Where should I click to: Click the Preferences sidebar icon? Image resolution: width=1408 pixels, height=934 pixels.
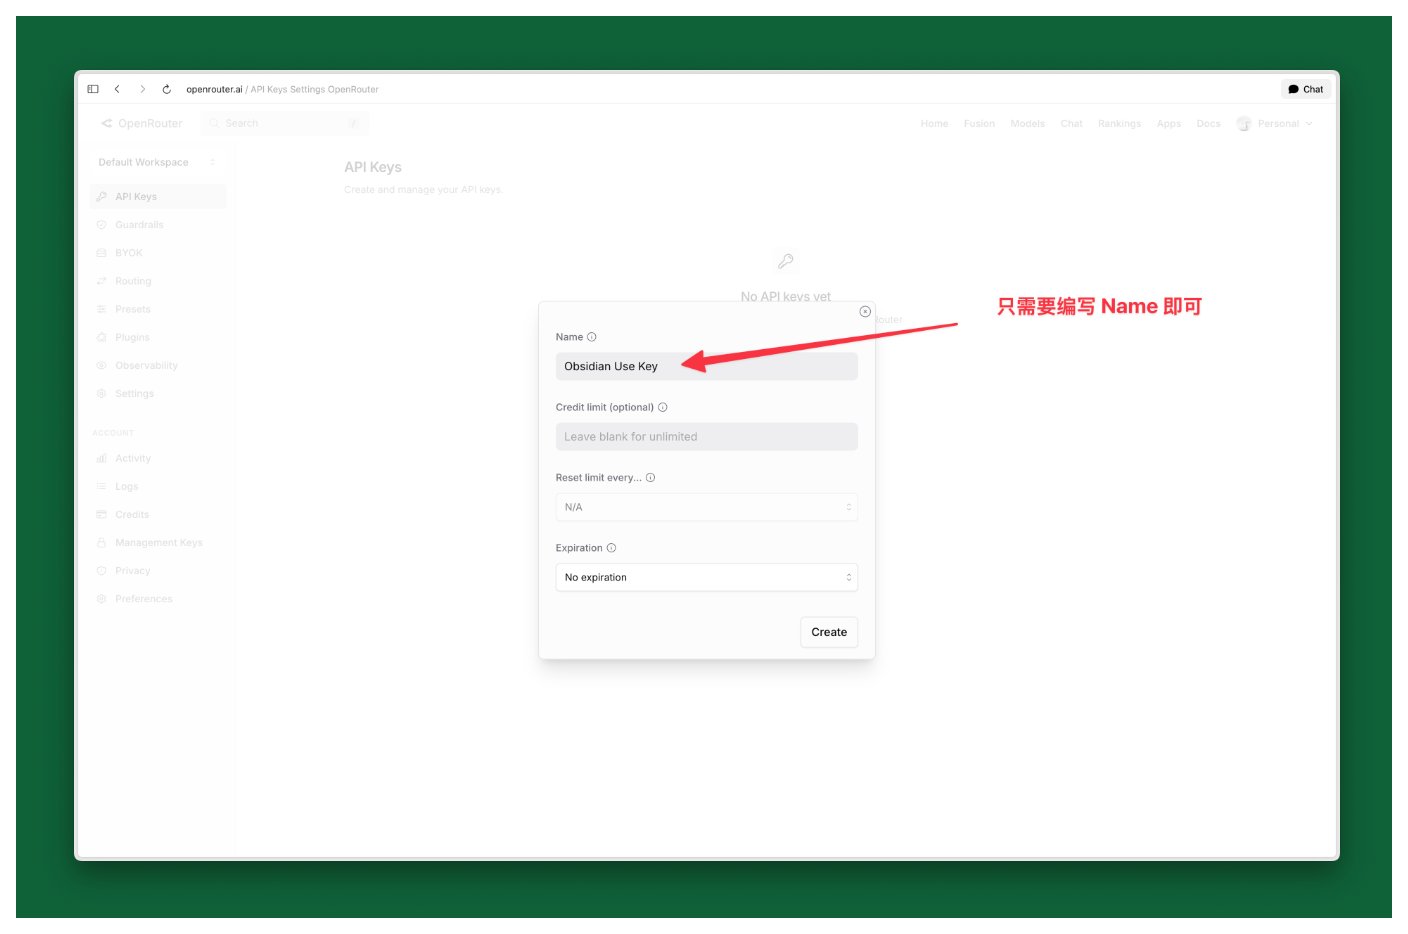(101, 599)
